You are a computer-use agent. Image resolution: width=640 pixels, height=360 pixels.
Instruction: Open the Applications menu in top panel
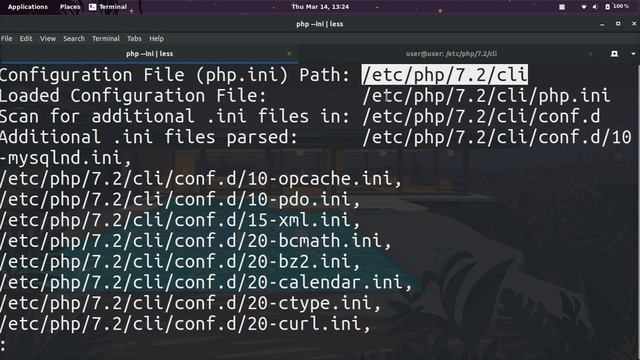click(28, 7)
